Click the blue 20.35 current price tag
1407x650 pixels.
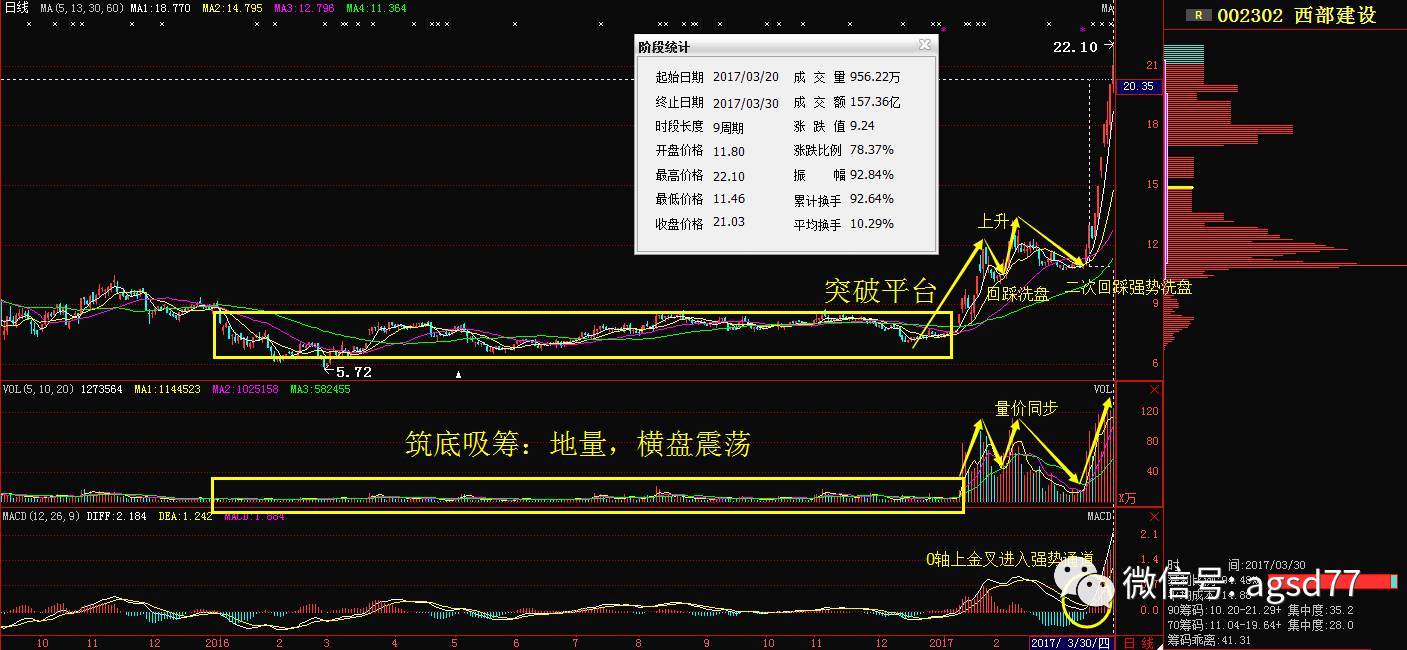1141,87
